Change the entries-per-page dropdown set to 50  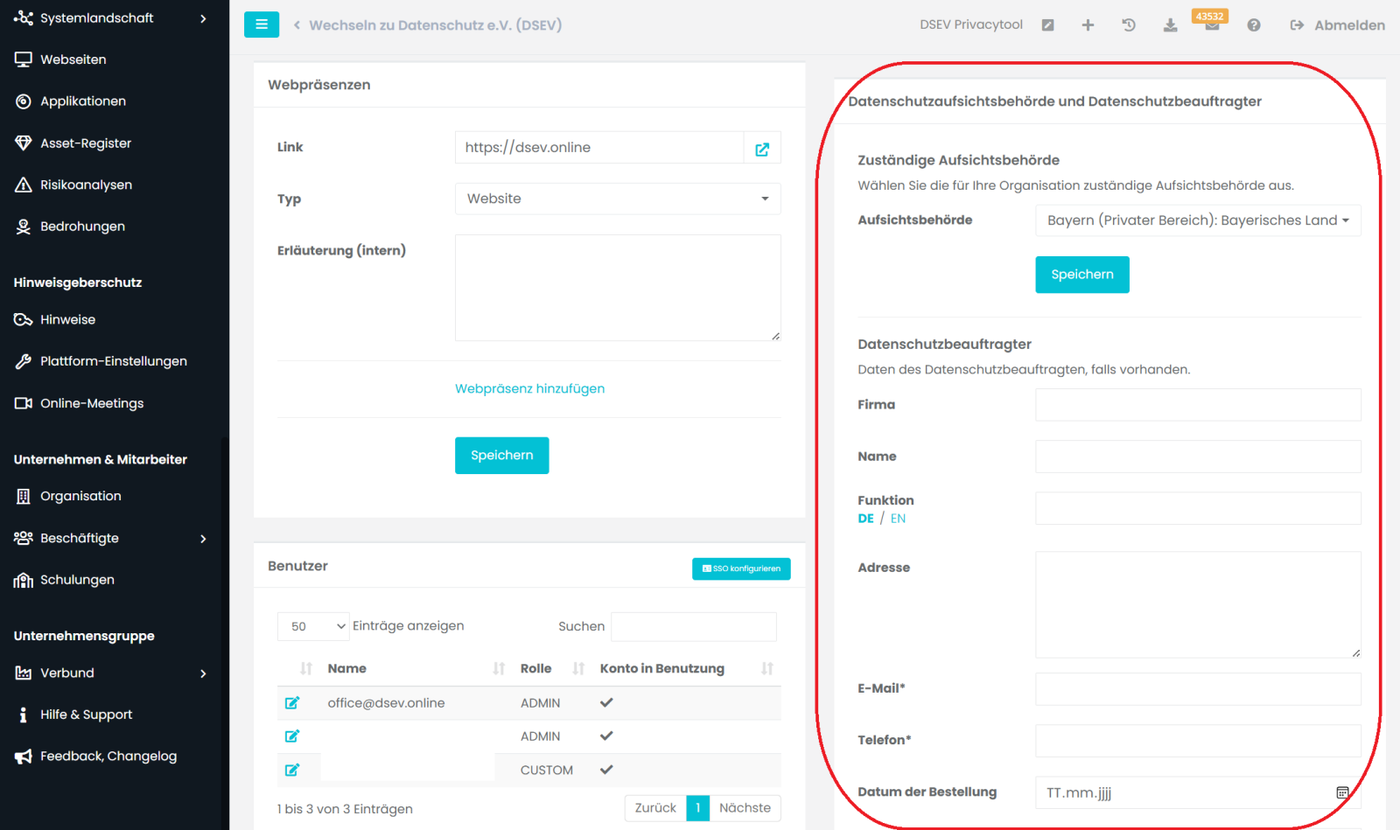313,626
